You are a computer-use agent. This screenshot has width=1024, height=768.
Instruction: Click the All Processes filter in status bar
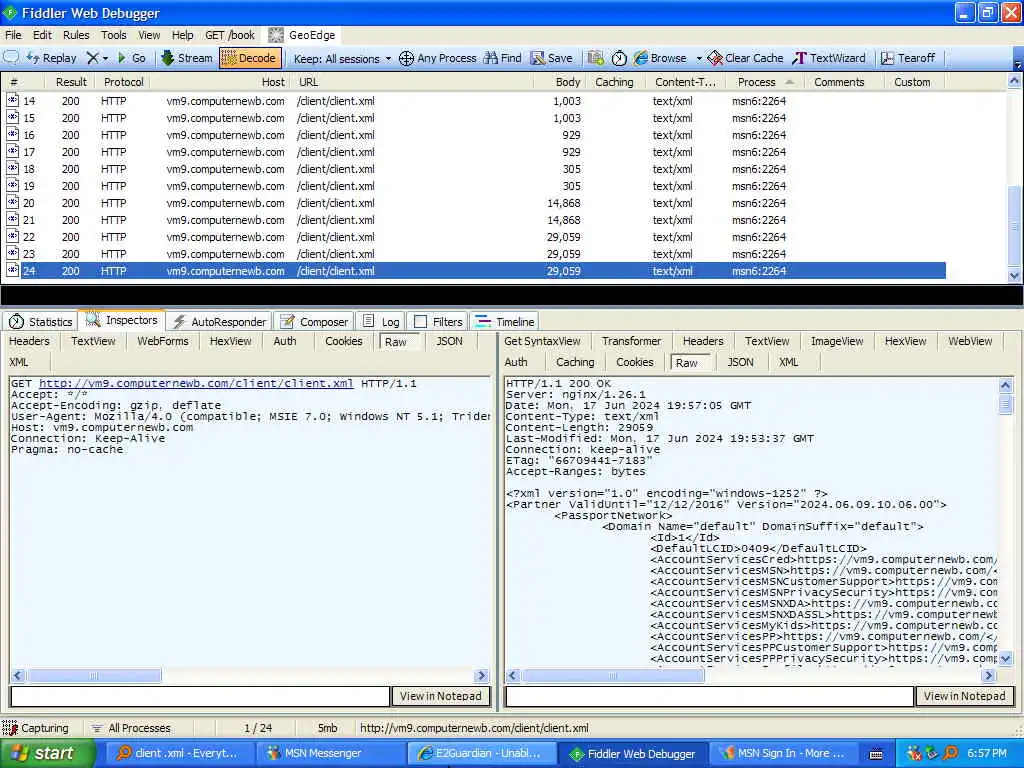tap(131, 728)
